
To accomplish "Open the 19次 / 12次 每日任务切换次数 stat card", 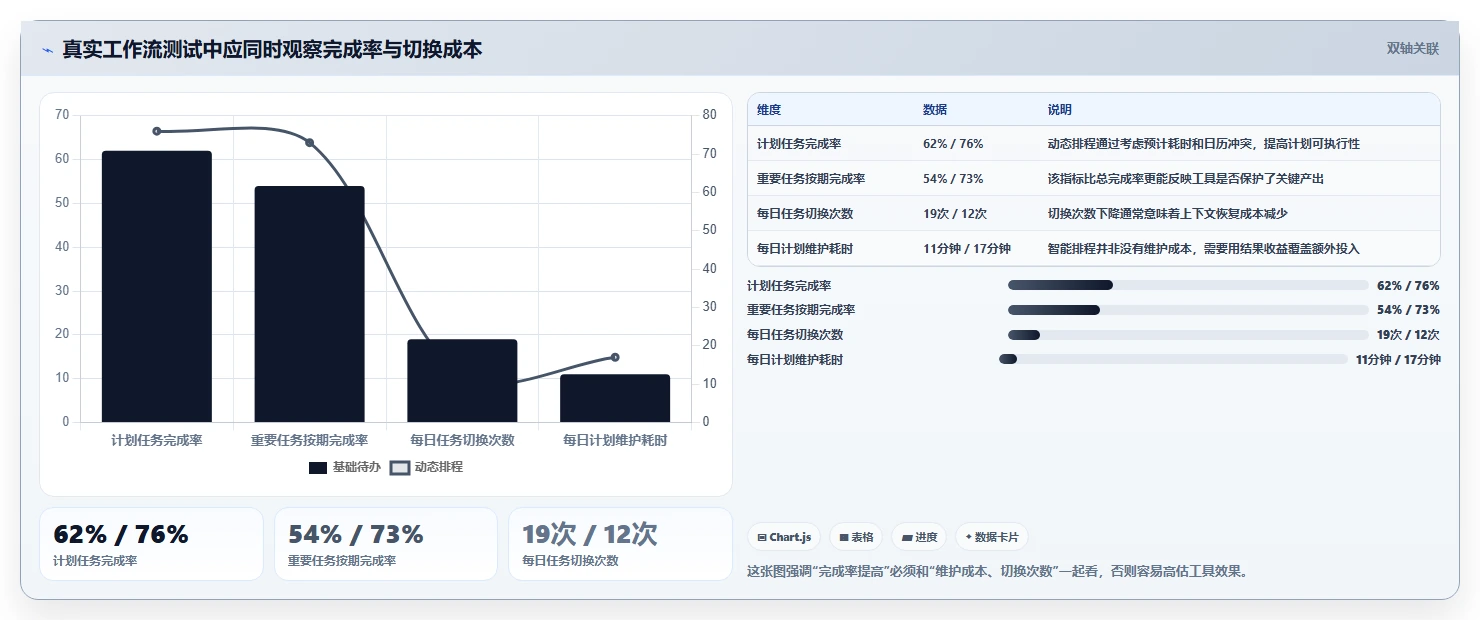I will [620, 544].
